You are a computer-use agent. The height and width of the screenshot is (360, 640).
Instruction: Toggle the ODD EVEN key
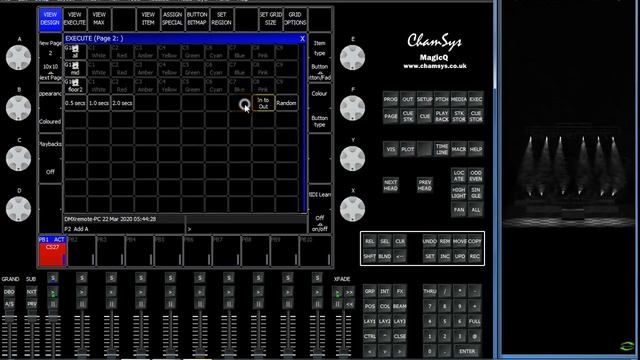click(x=476, y=176)
